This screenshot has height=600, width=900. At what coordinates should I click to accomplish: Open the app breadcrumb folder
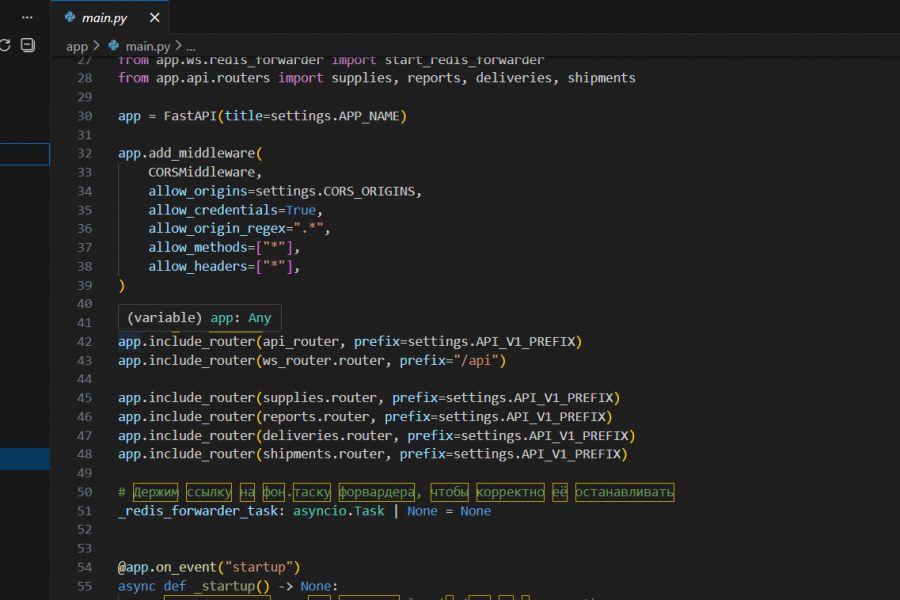[77, 46]
